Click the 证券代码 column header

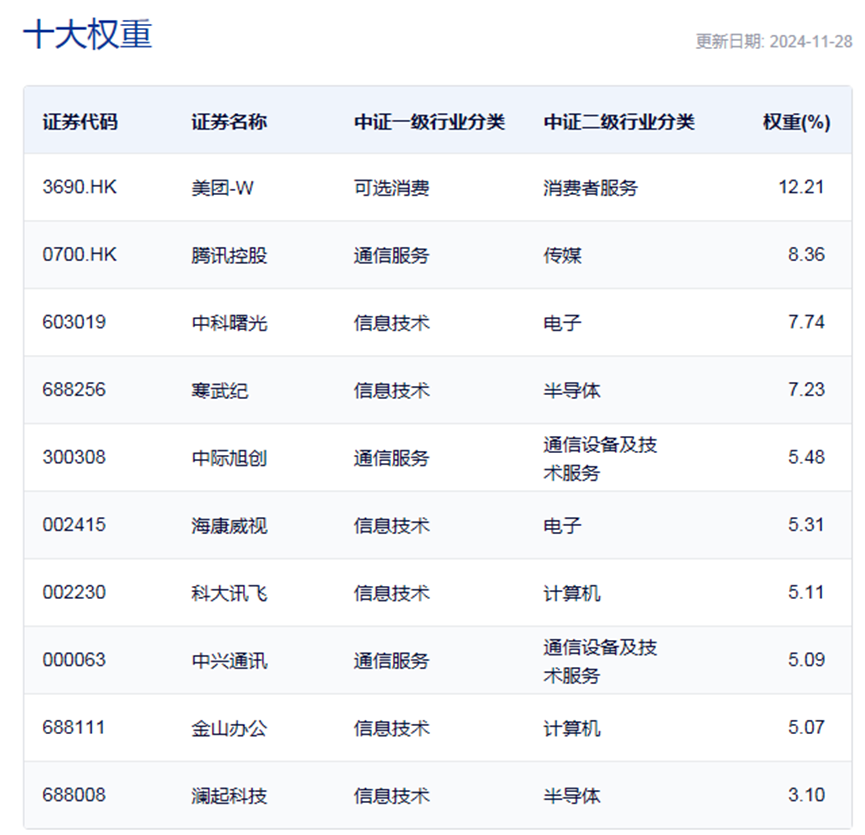(x=80, y=122)
